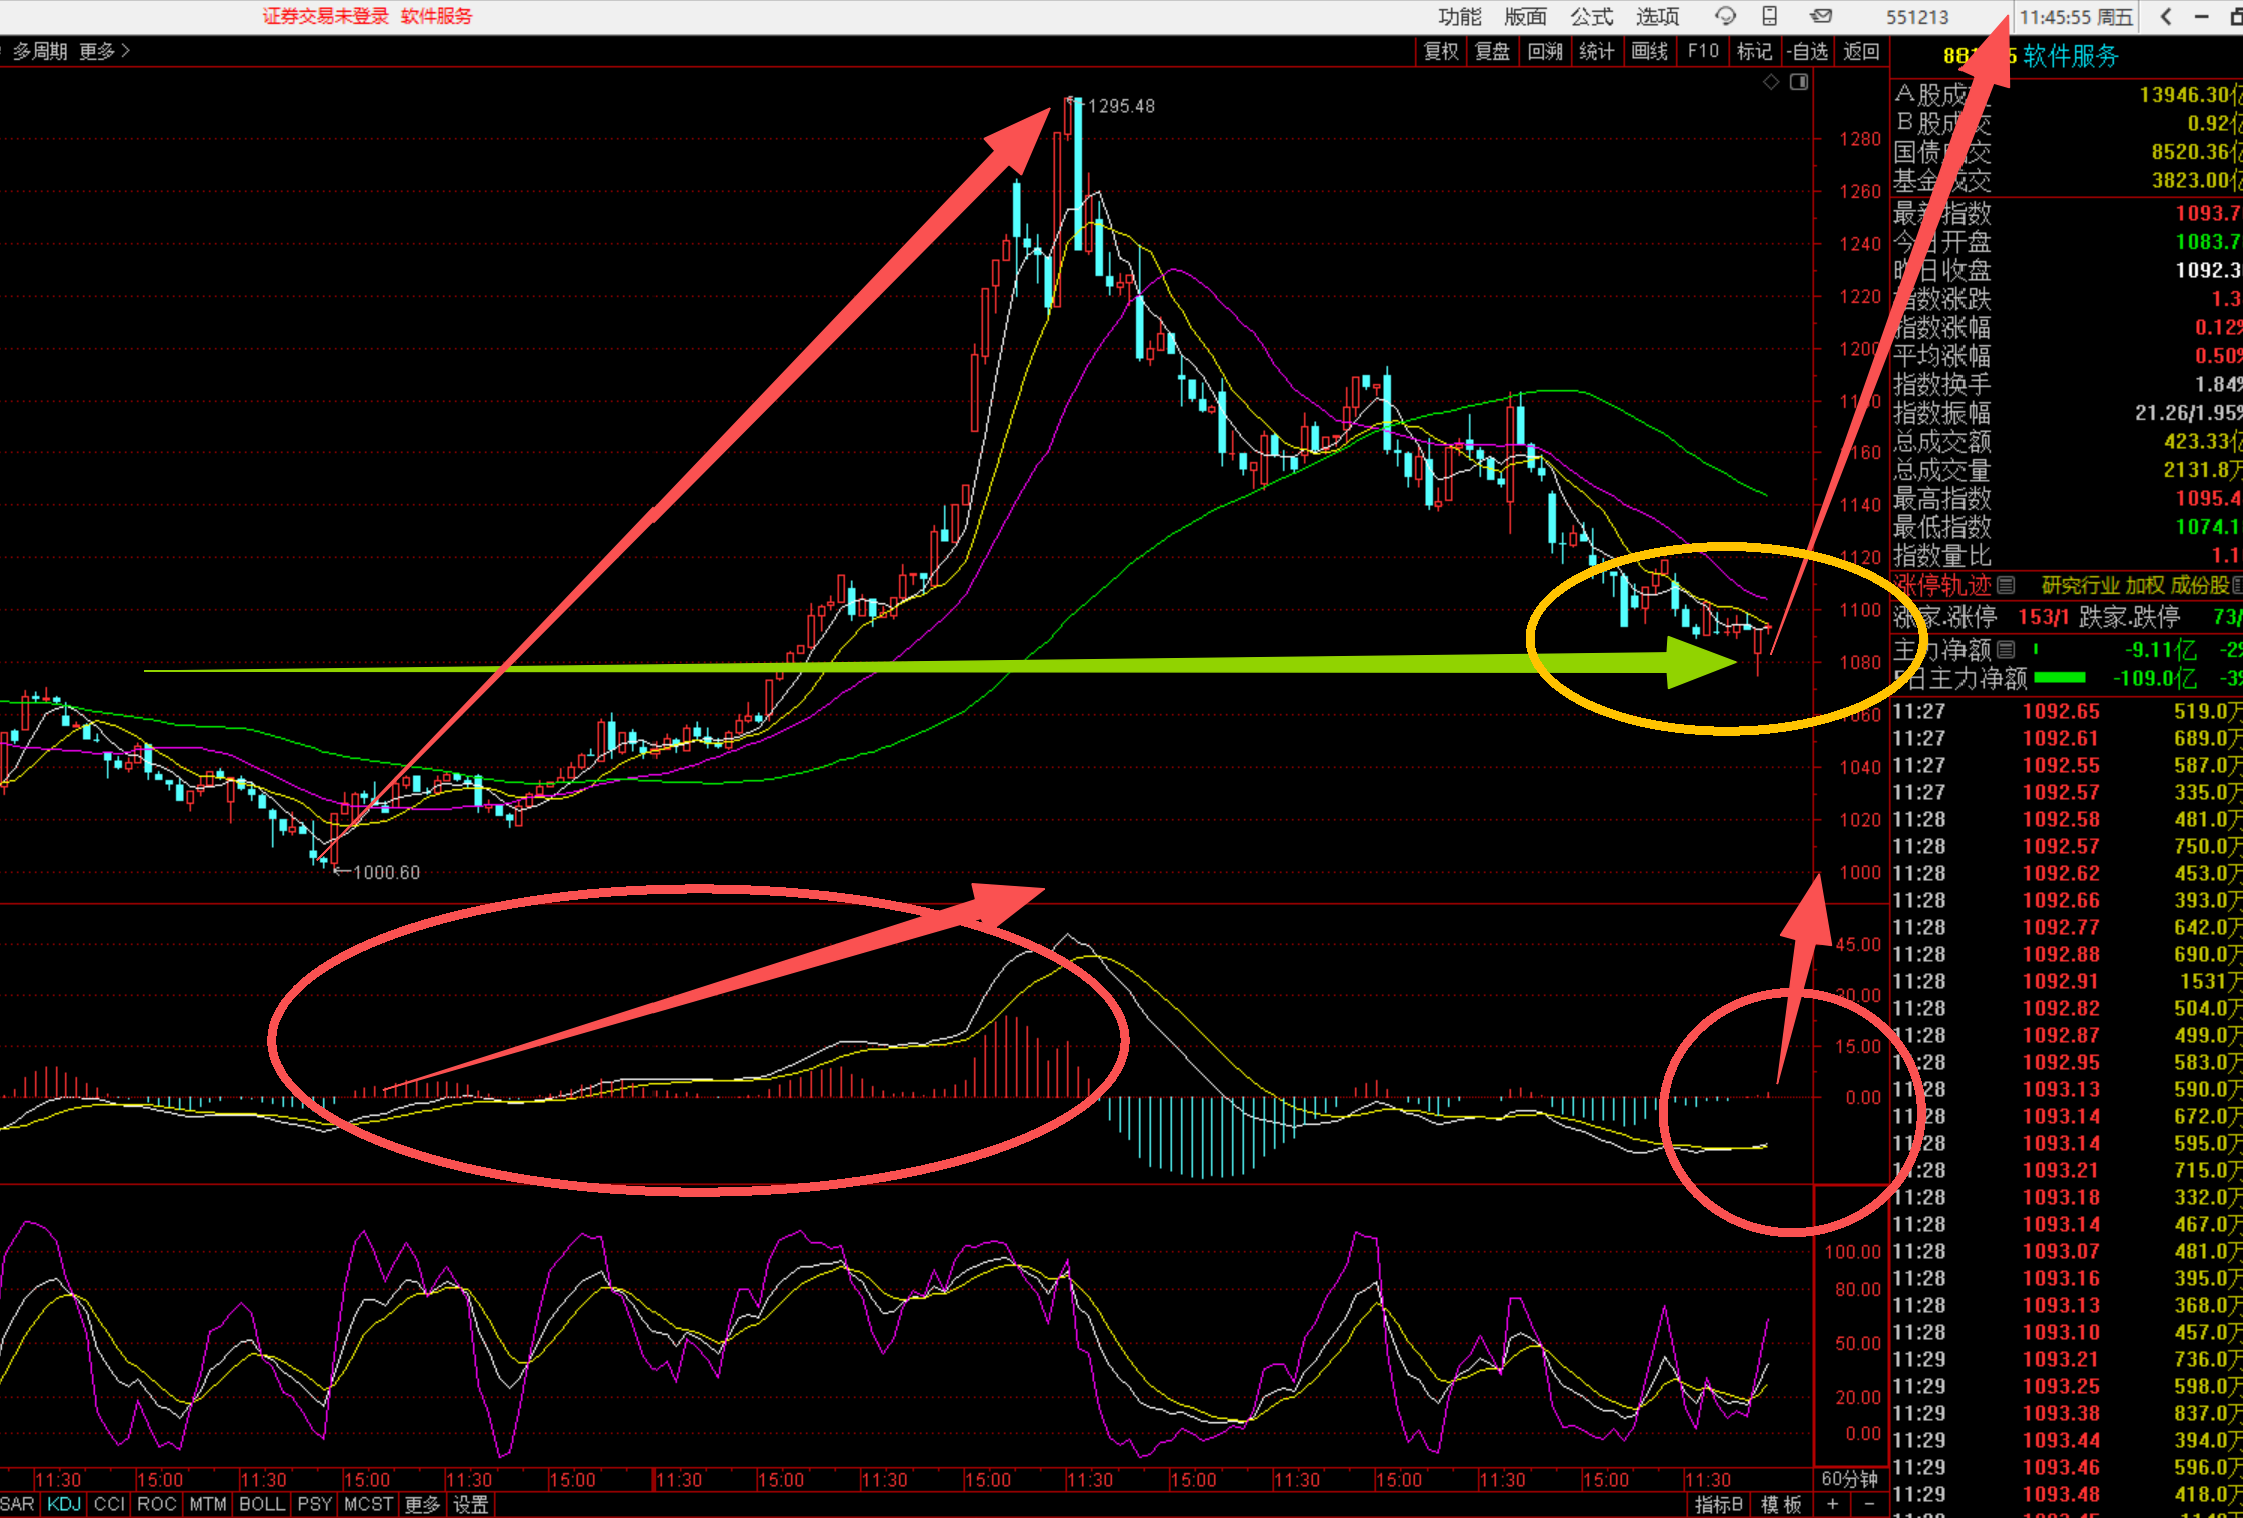Open the mobile phone icon
Image resolution: width=2243 pixels, height=1518 pixels.
[1769, 16]
